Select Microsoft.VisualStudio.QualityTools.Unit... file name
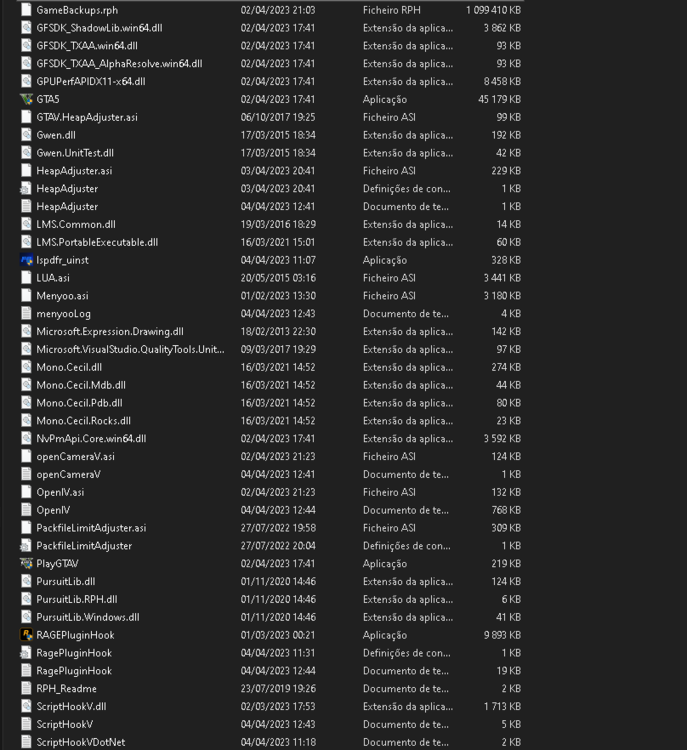 click(x=130, y=349)
